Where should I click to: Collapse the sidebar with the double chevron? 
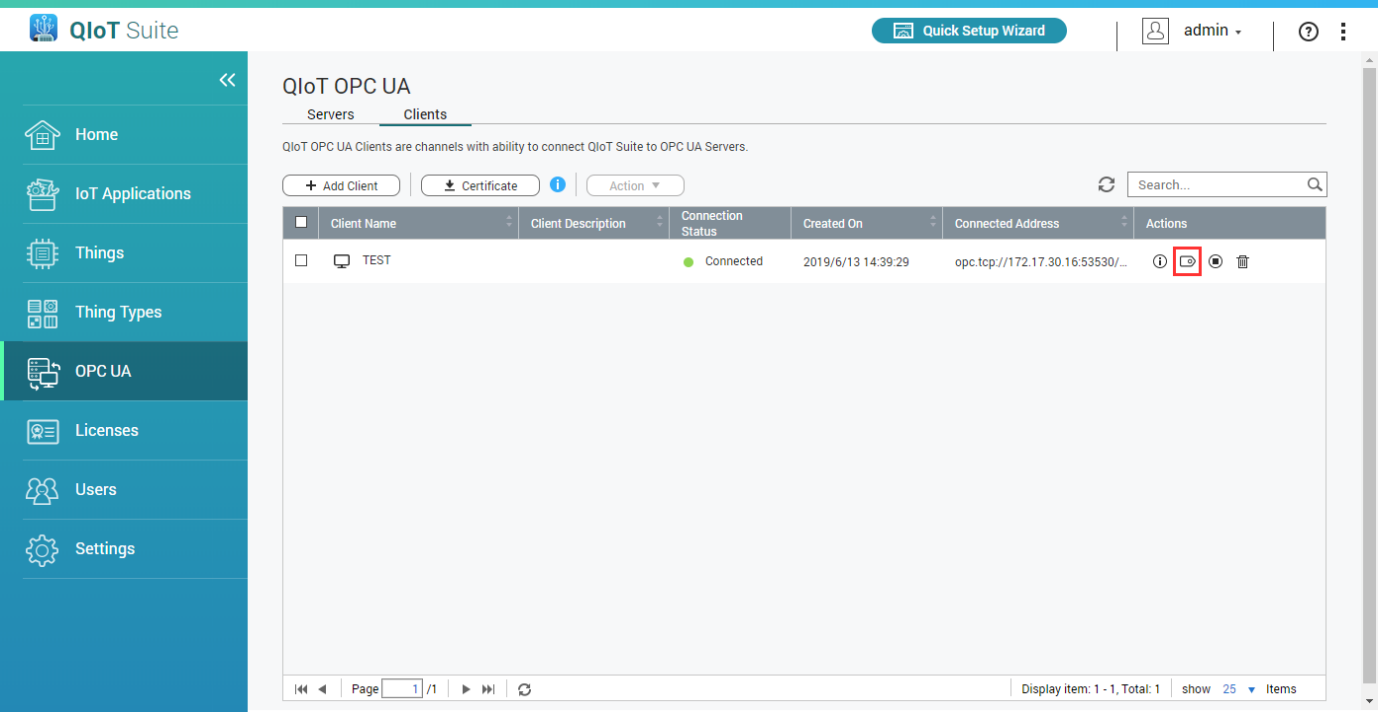227,80
